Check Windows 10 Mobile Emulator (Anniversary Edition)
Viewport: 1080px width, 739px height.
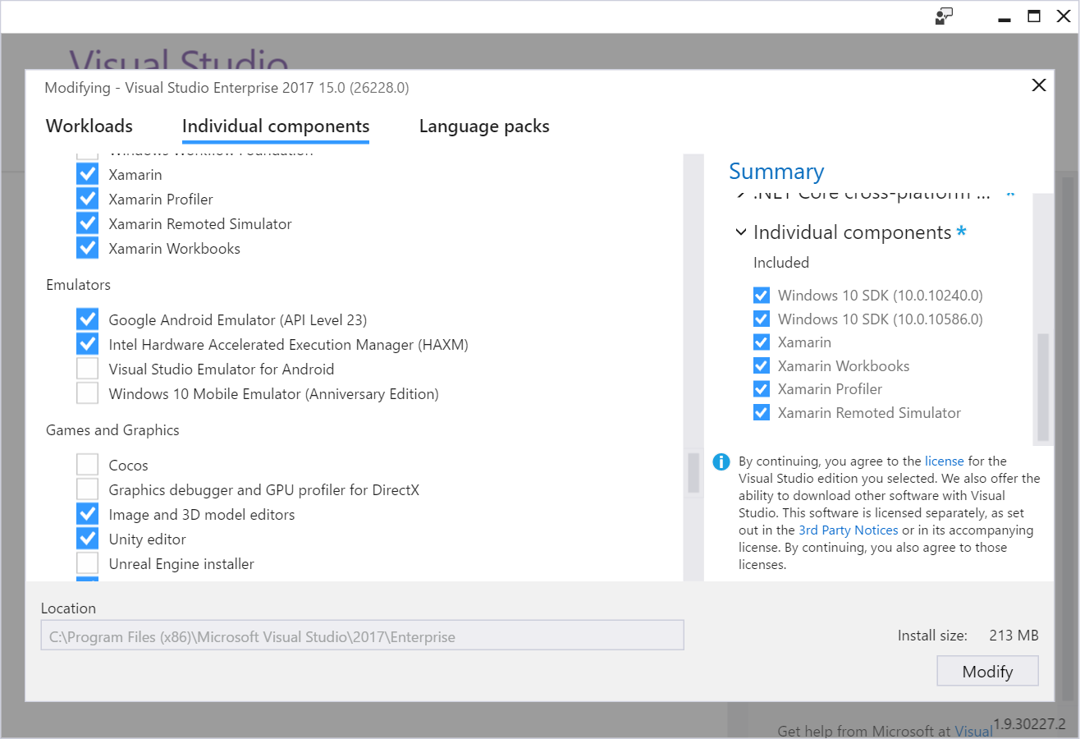click(x=87, y=393)
